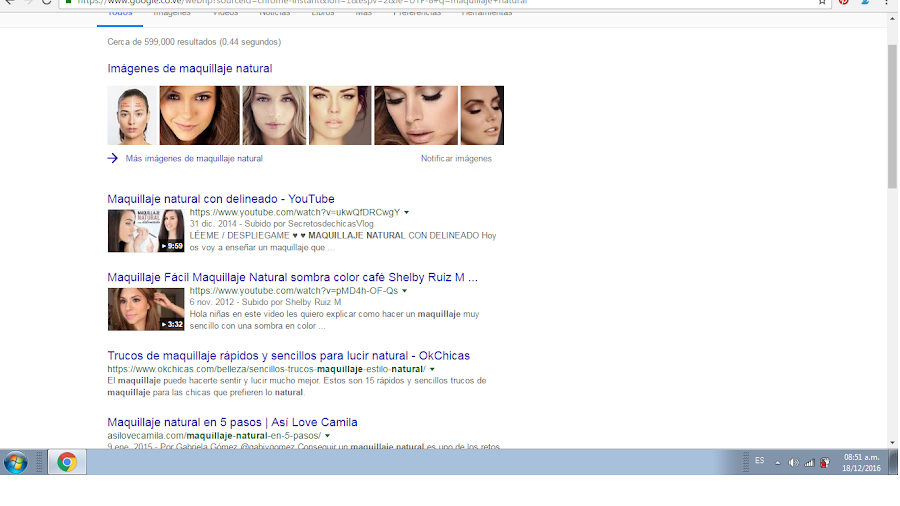Click the '6 nov. 2012 - Subido por Shelby Ruiz M' text
Viewport: 900px width, 506px height.
pyautogui.click(x=265, y=302)
